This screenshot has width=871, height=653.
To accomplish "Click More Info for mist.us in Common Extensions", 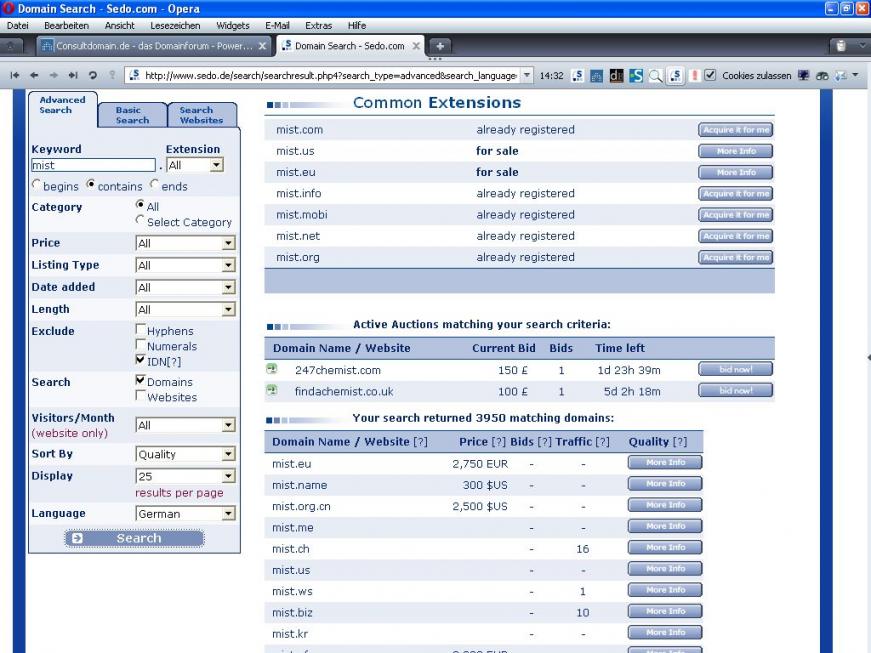I will click(x=735, y=151).
